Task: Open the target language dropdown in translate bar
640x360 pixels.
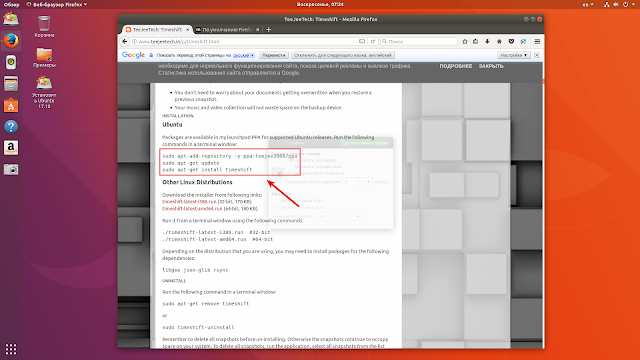Action: point(244,55)
